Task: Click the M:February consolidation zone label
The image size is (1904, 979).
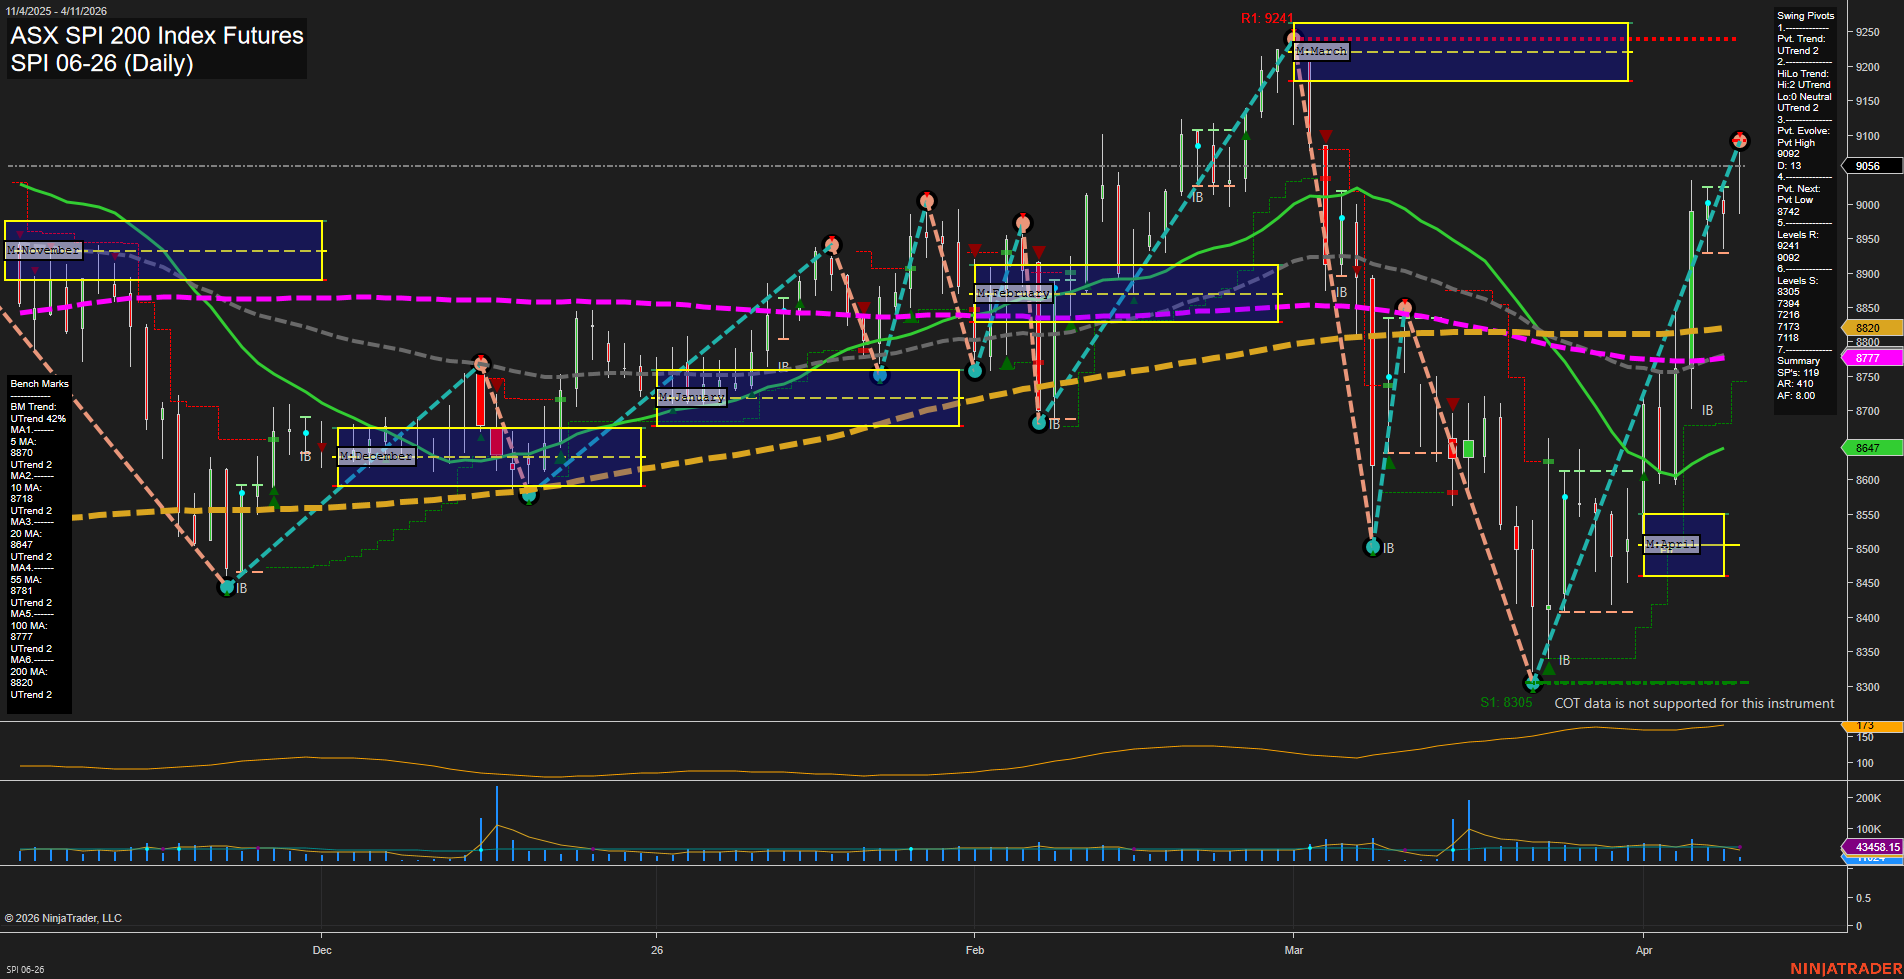Action: click(1013, 293)
